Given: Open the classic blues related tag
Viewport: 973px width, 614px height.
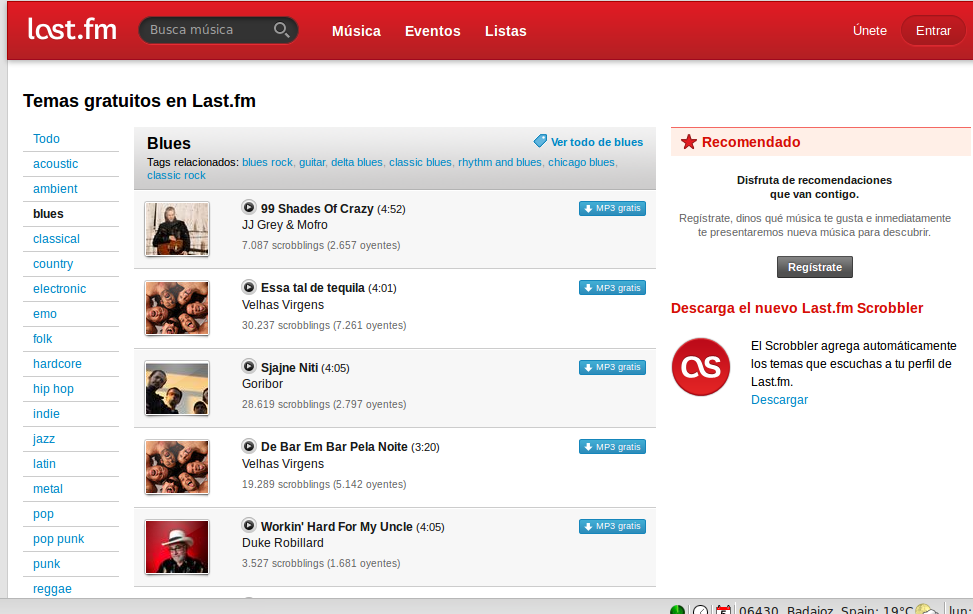Looking at the screenshot, I should 420,162.
